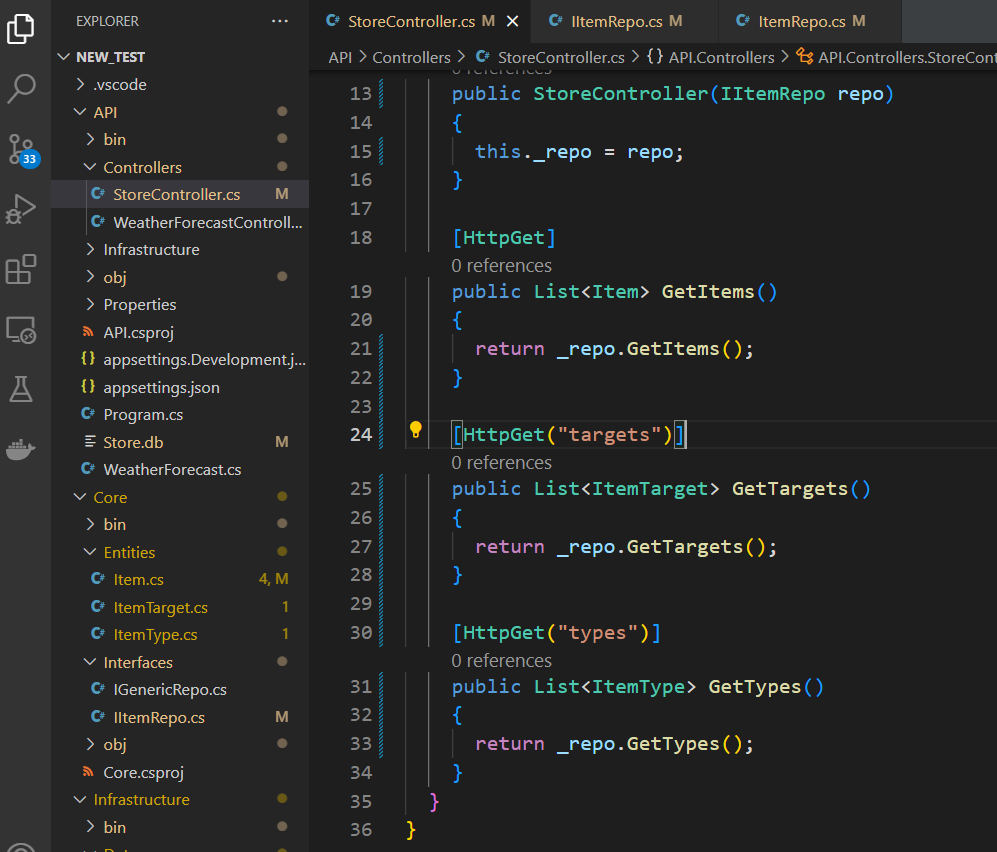Viewport: 997px width, 852px height.
Task: Click the C# icon on IItemRepo.cs tab
Action: tap(555, 21)
